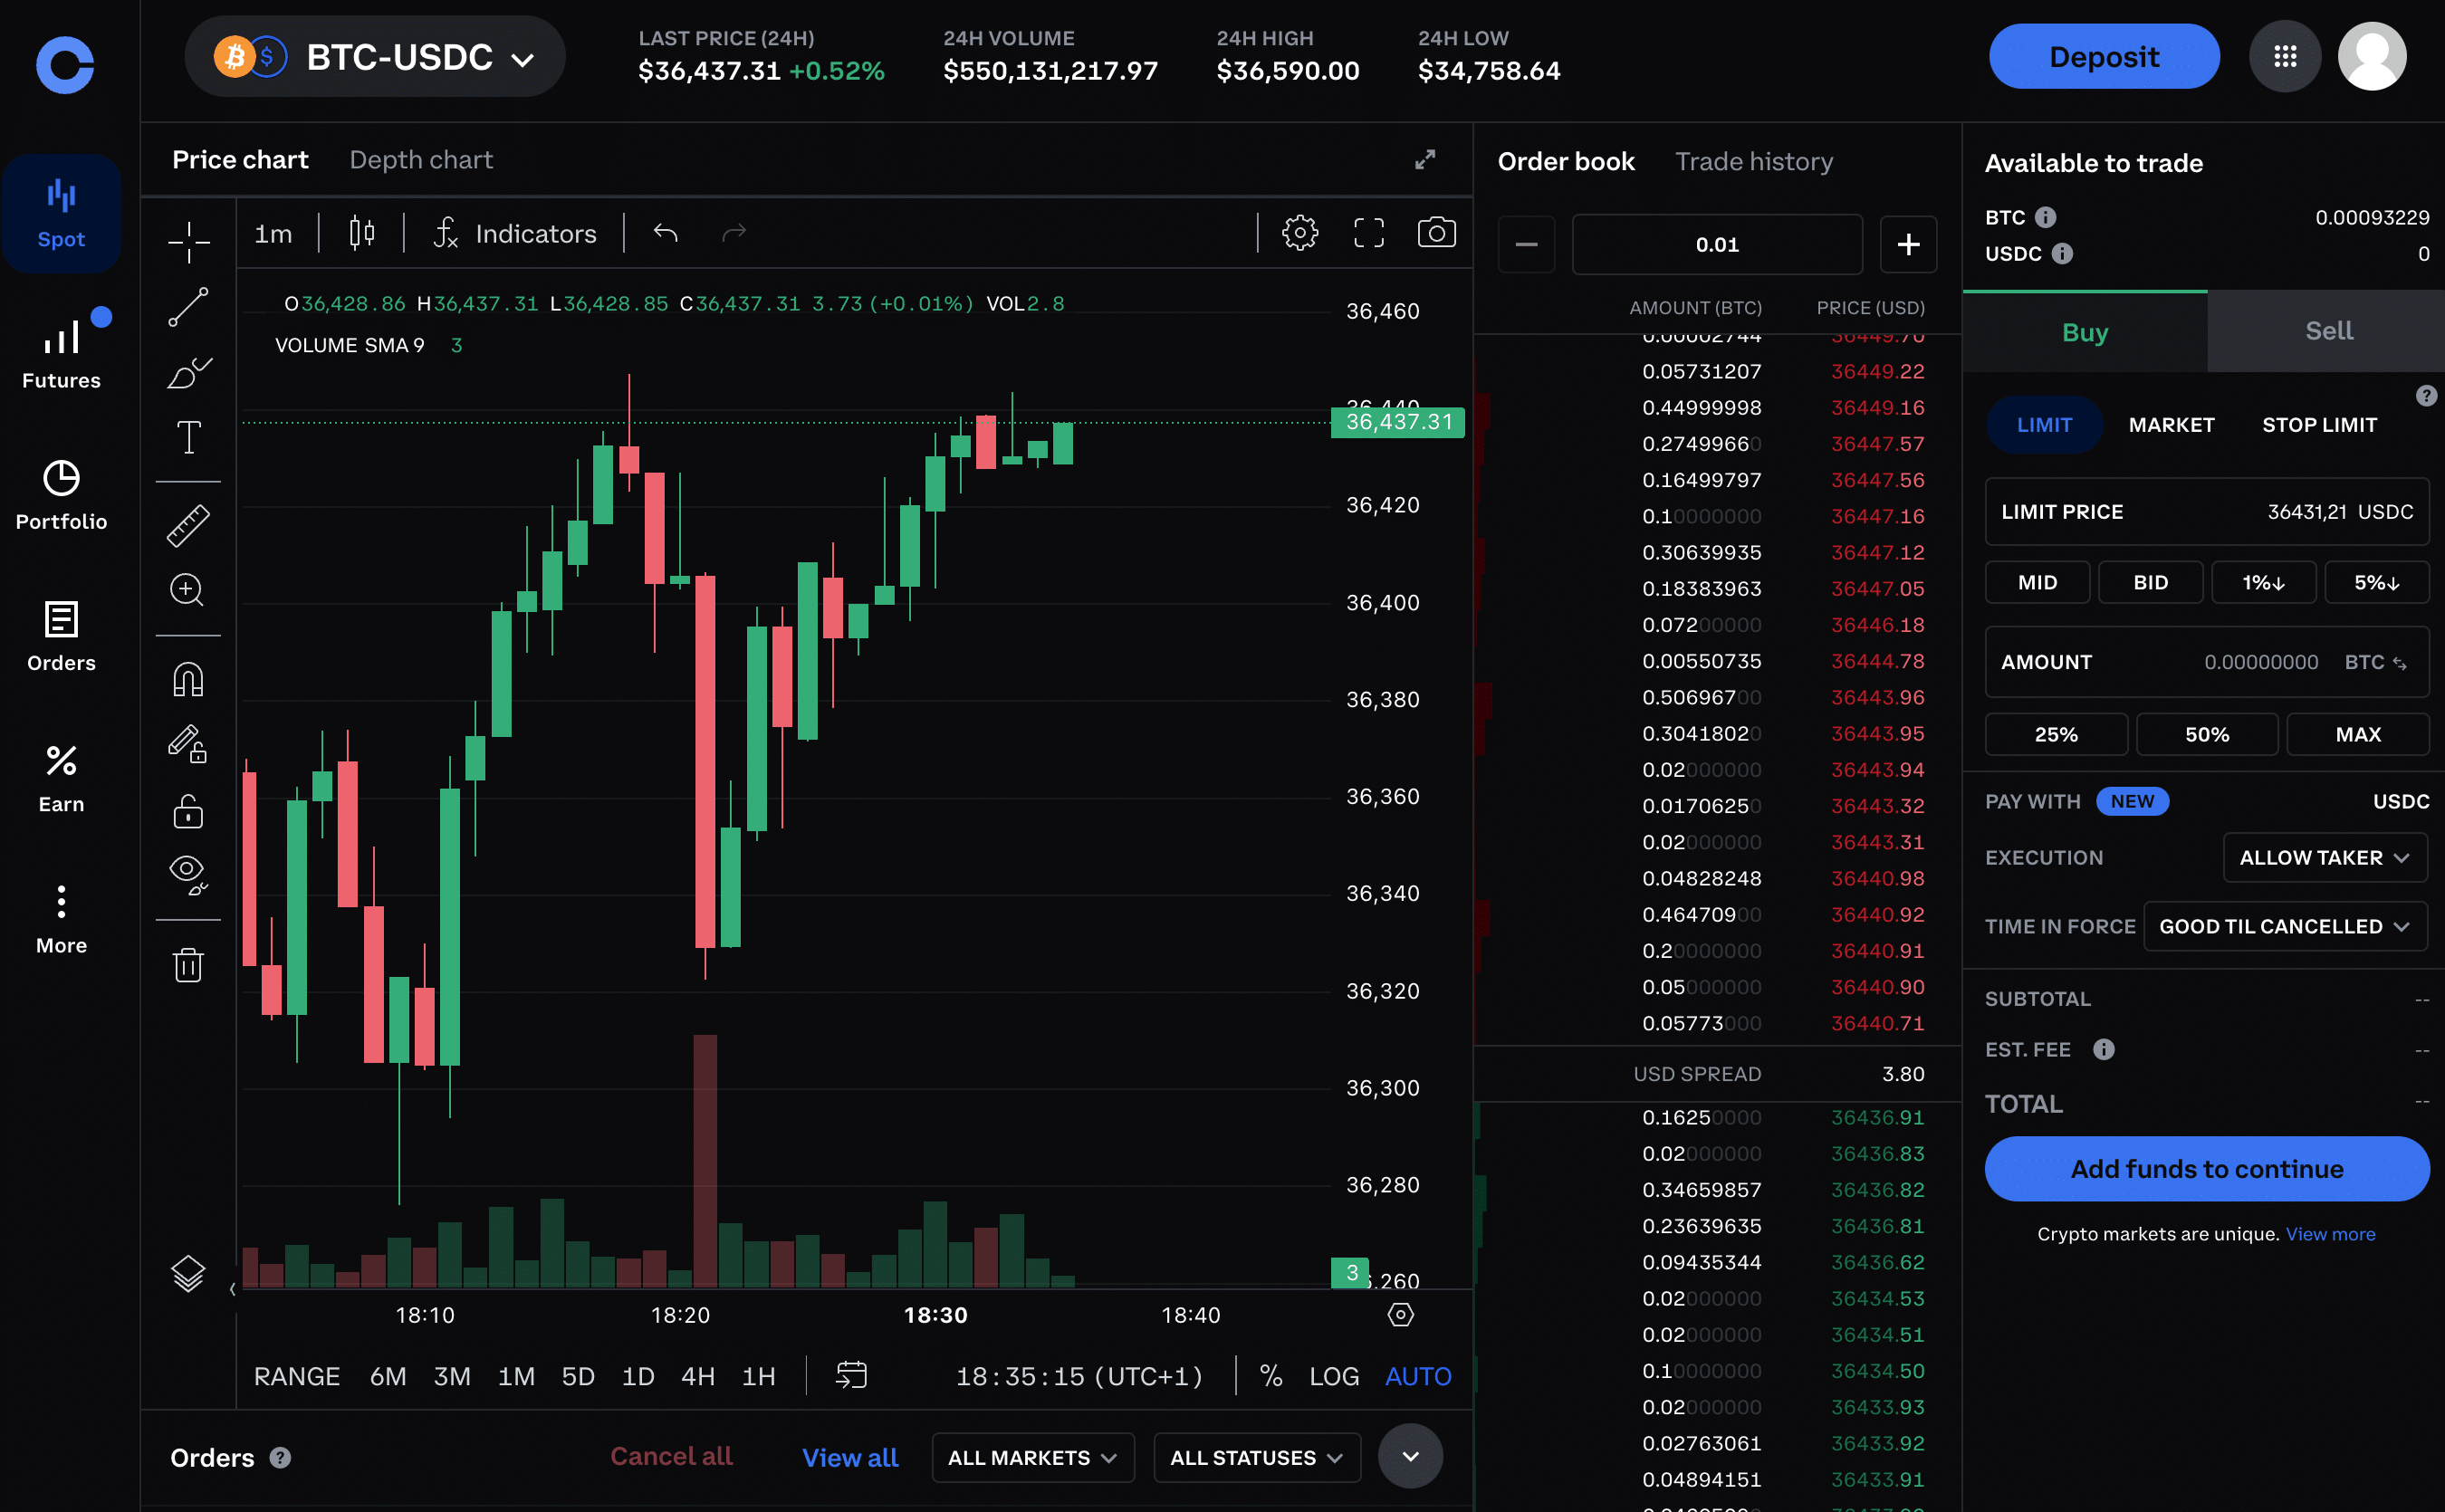The image size is (2445, 1512).
Task: Enter fullscreen chart mode
Action: pyautogui.click(x=1369, y=233)
